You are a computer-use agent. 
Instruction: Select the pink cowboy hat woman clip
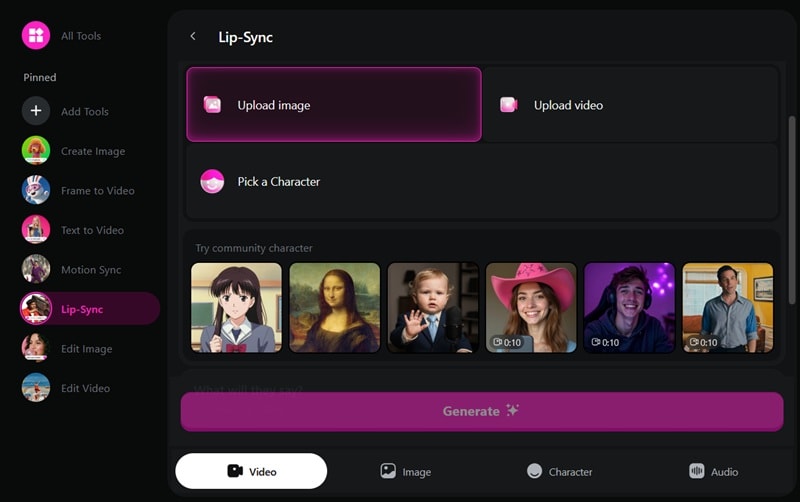(x=531, y=308)
